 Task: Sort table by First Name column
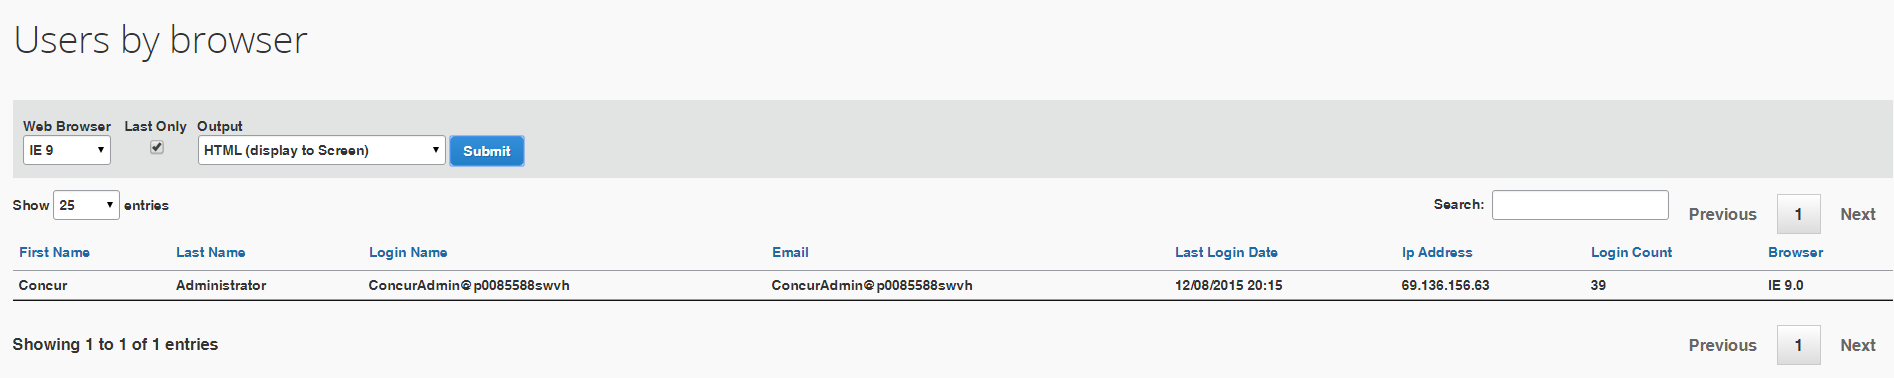pyautogui.click(x=54, y=252)
